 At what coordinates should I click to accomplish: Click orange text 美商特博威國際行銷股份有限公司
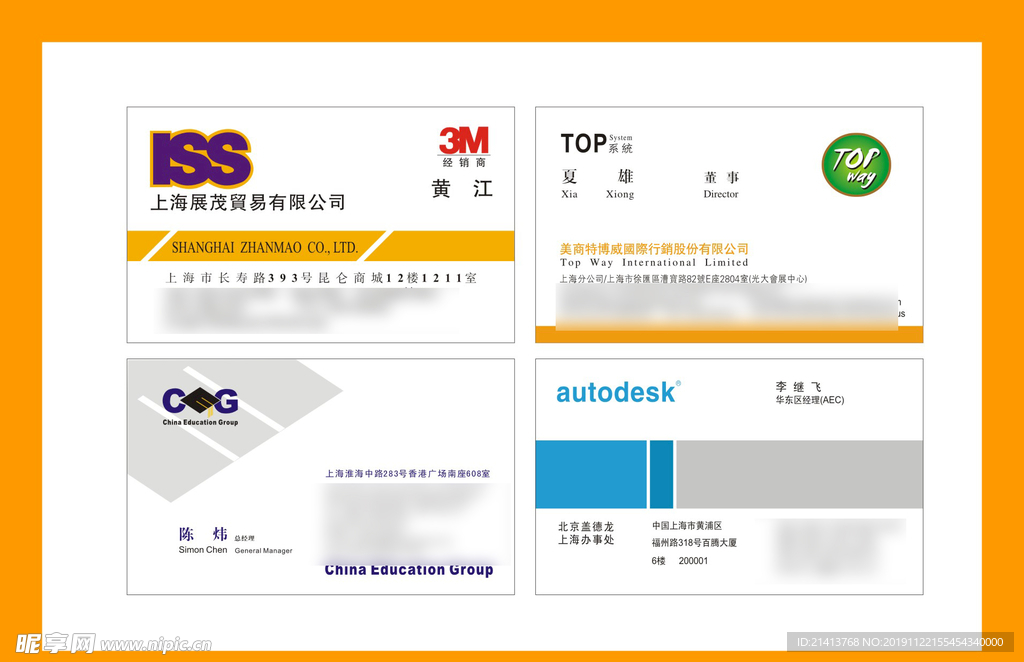click(x=654, y=249)
